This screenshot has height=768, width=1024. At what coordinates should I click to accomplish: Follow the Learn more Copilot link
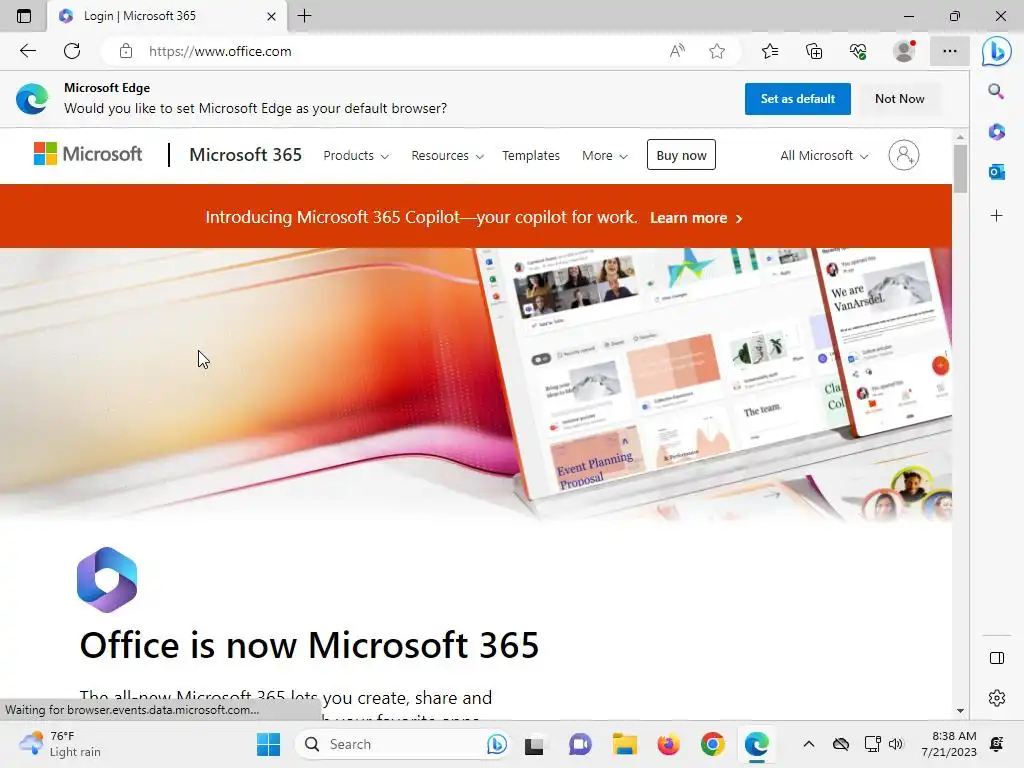(x=696, y=218)
